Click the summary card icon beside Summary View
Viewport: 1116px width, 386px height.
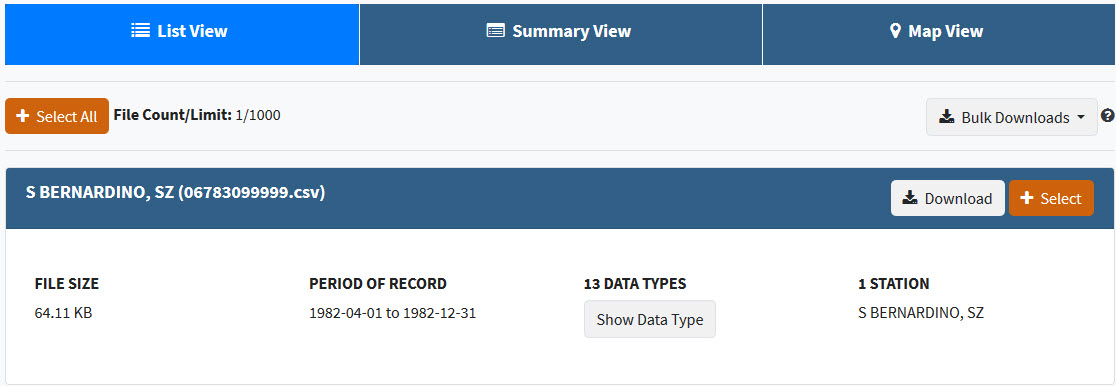[x=495, y=31]
